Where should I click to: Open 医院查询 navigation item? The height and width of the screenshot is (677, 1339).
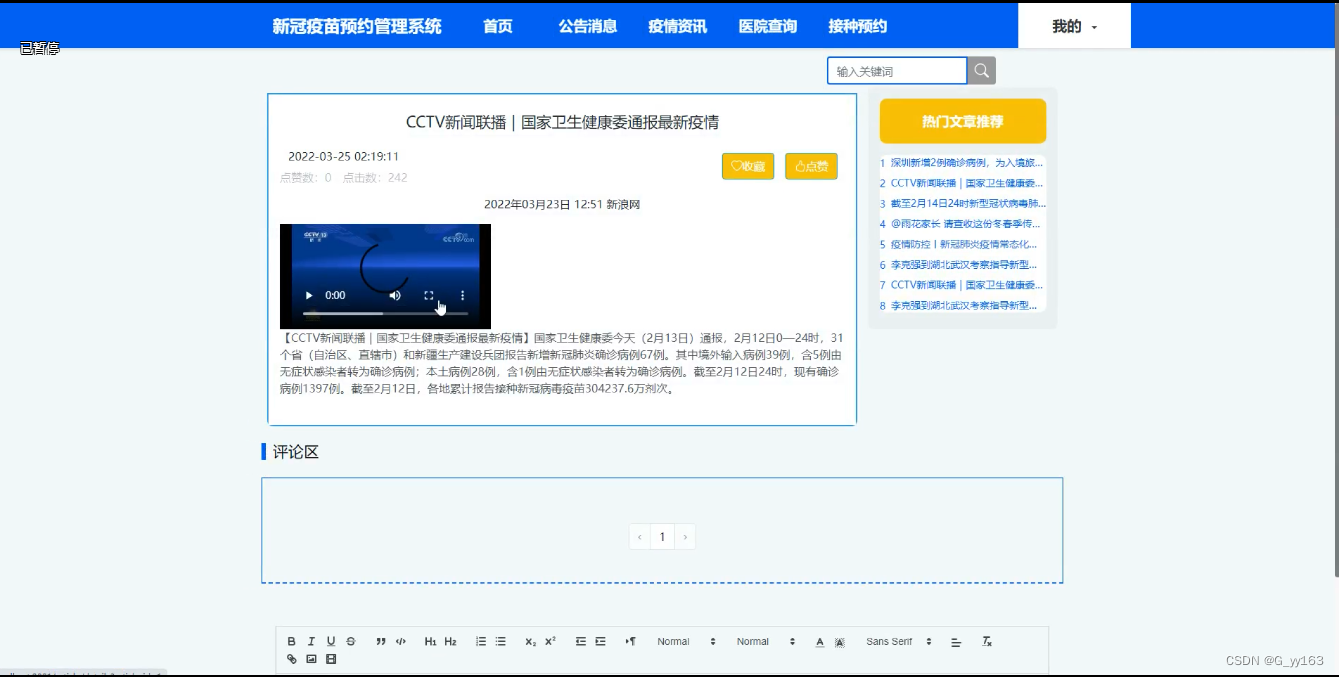click(768, 26)
